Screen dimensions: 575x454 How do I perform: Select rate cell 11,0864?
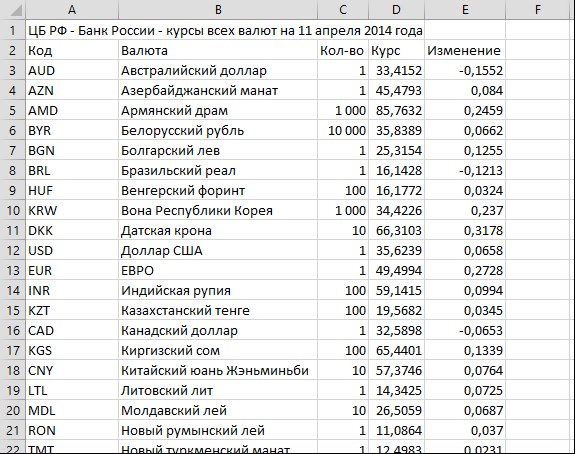point(396,431)
